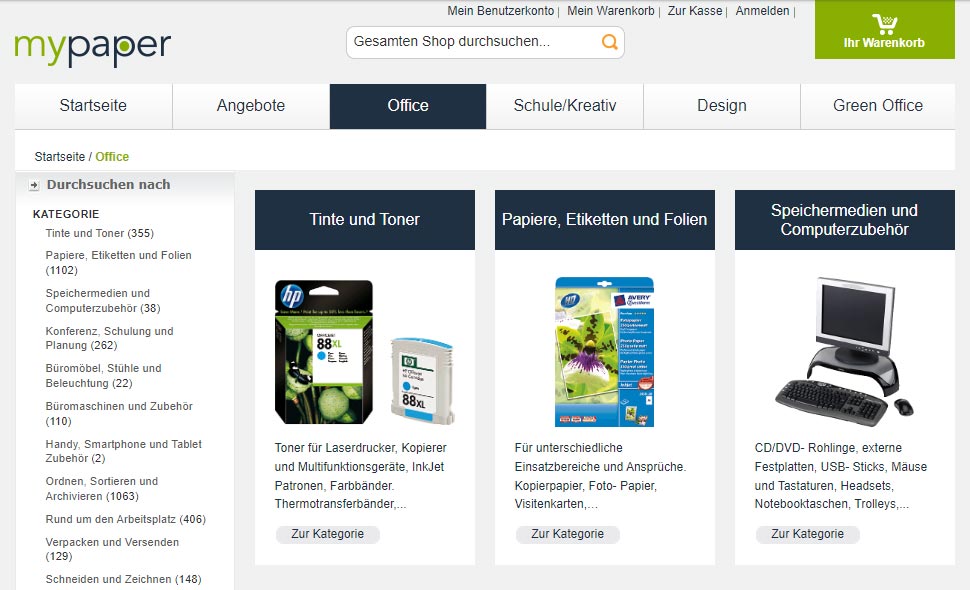970x590 pixels.
Task: Open the HP ink cartridge product image
Action: 364,352
